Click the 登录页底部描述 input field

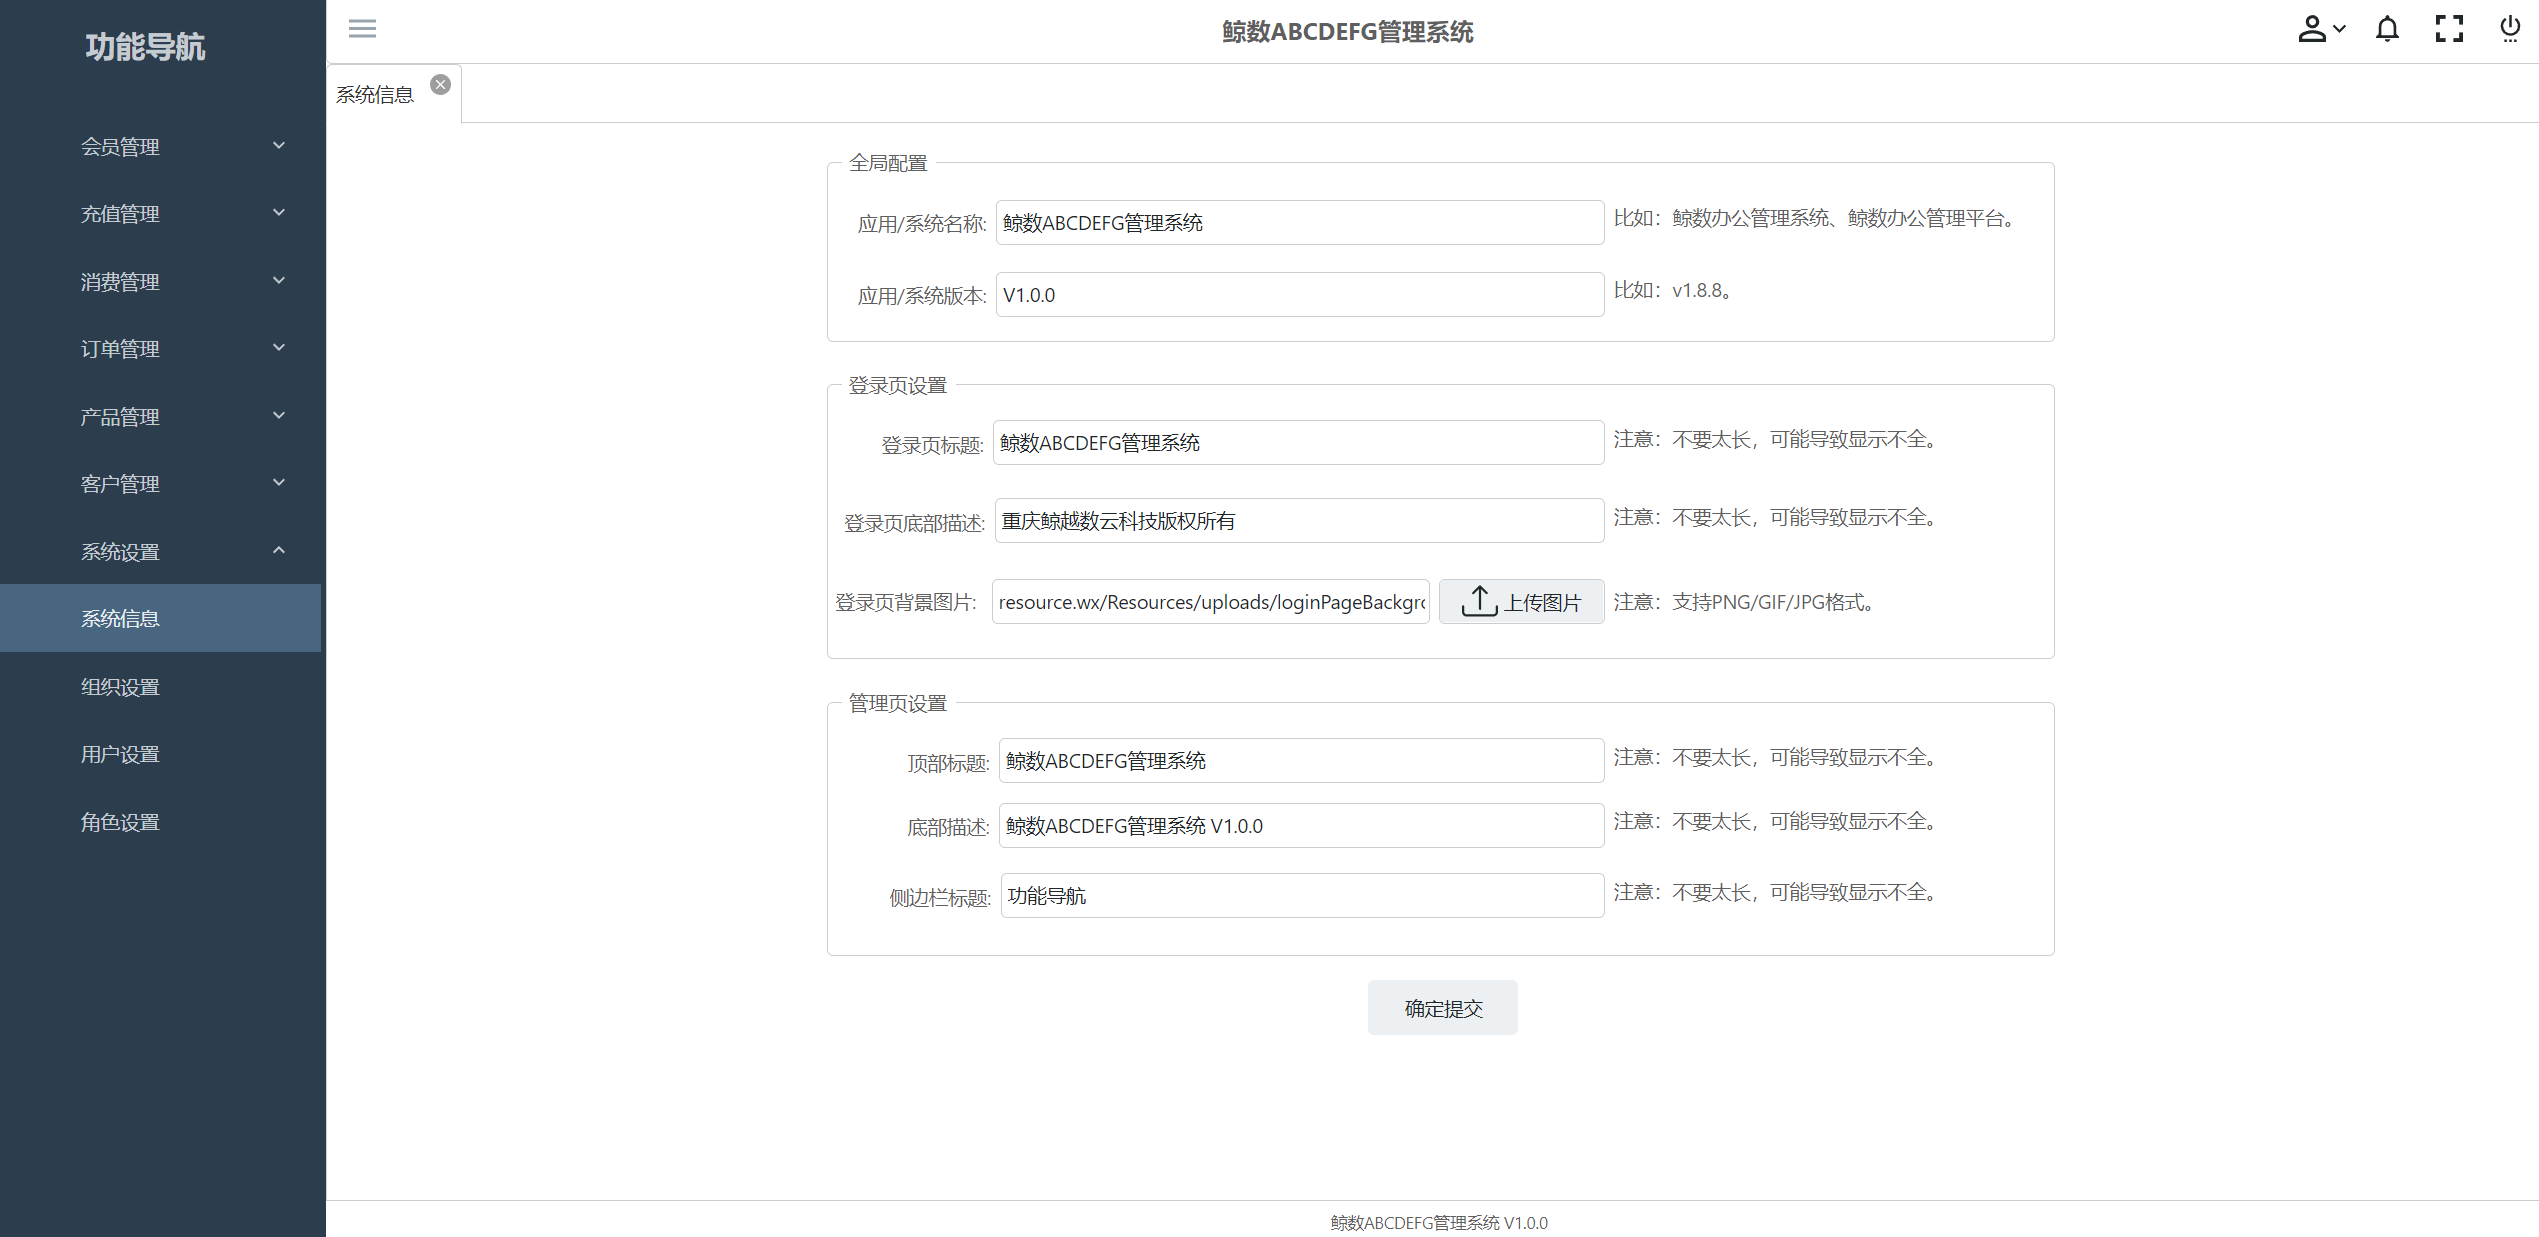[1299, 521]
